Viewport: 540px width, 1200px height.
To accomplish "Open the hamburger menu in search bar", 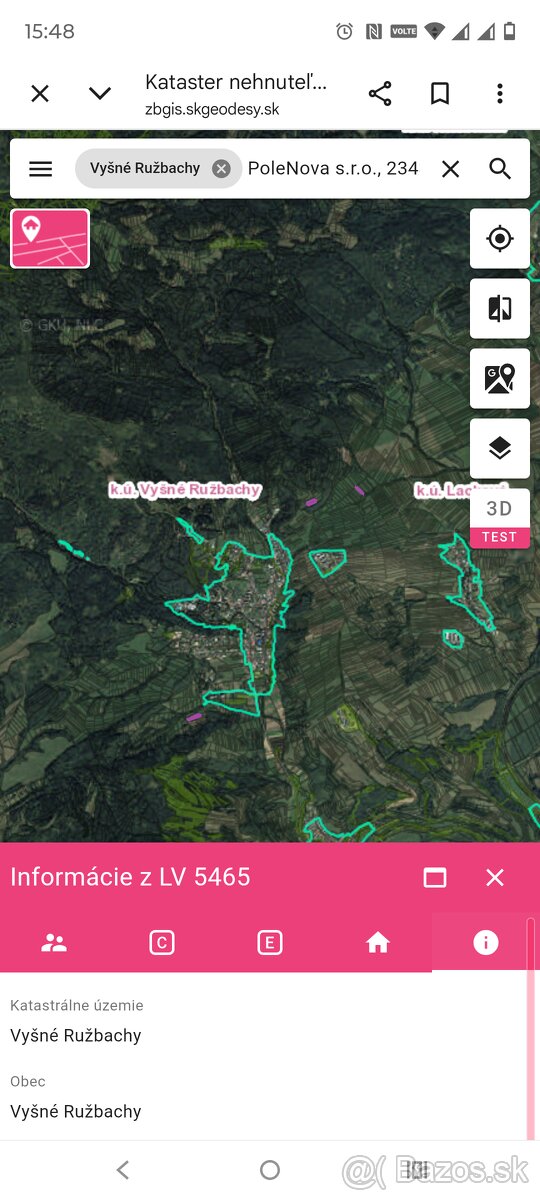I will pos(40,169).
